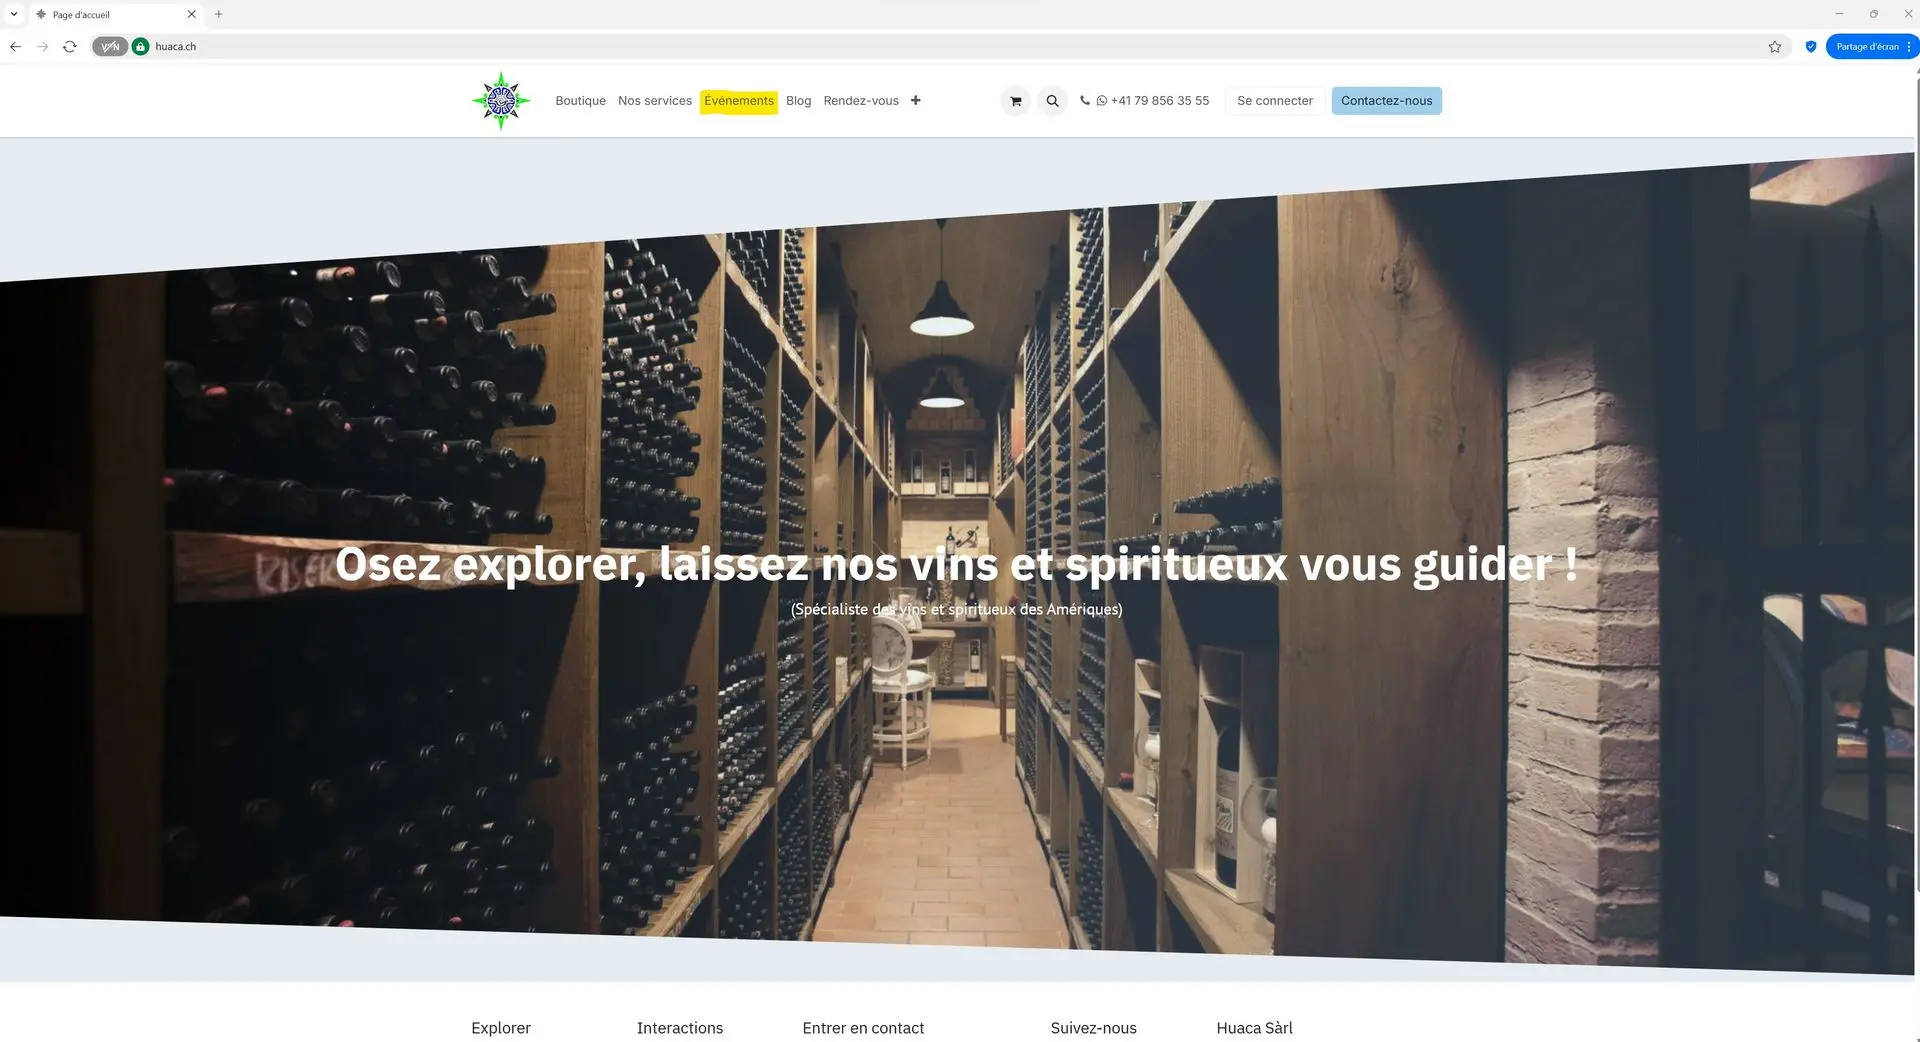Click the search magnifier icon
Viewport: 1920px width, 1042px height.
(1052, 101)
